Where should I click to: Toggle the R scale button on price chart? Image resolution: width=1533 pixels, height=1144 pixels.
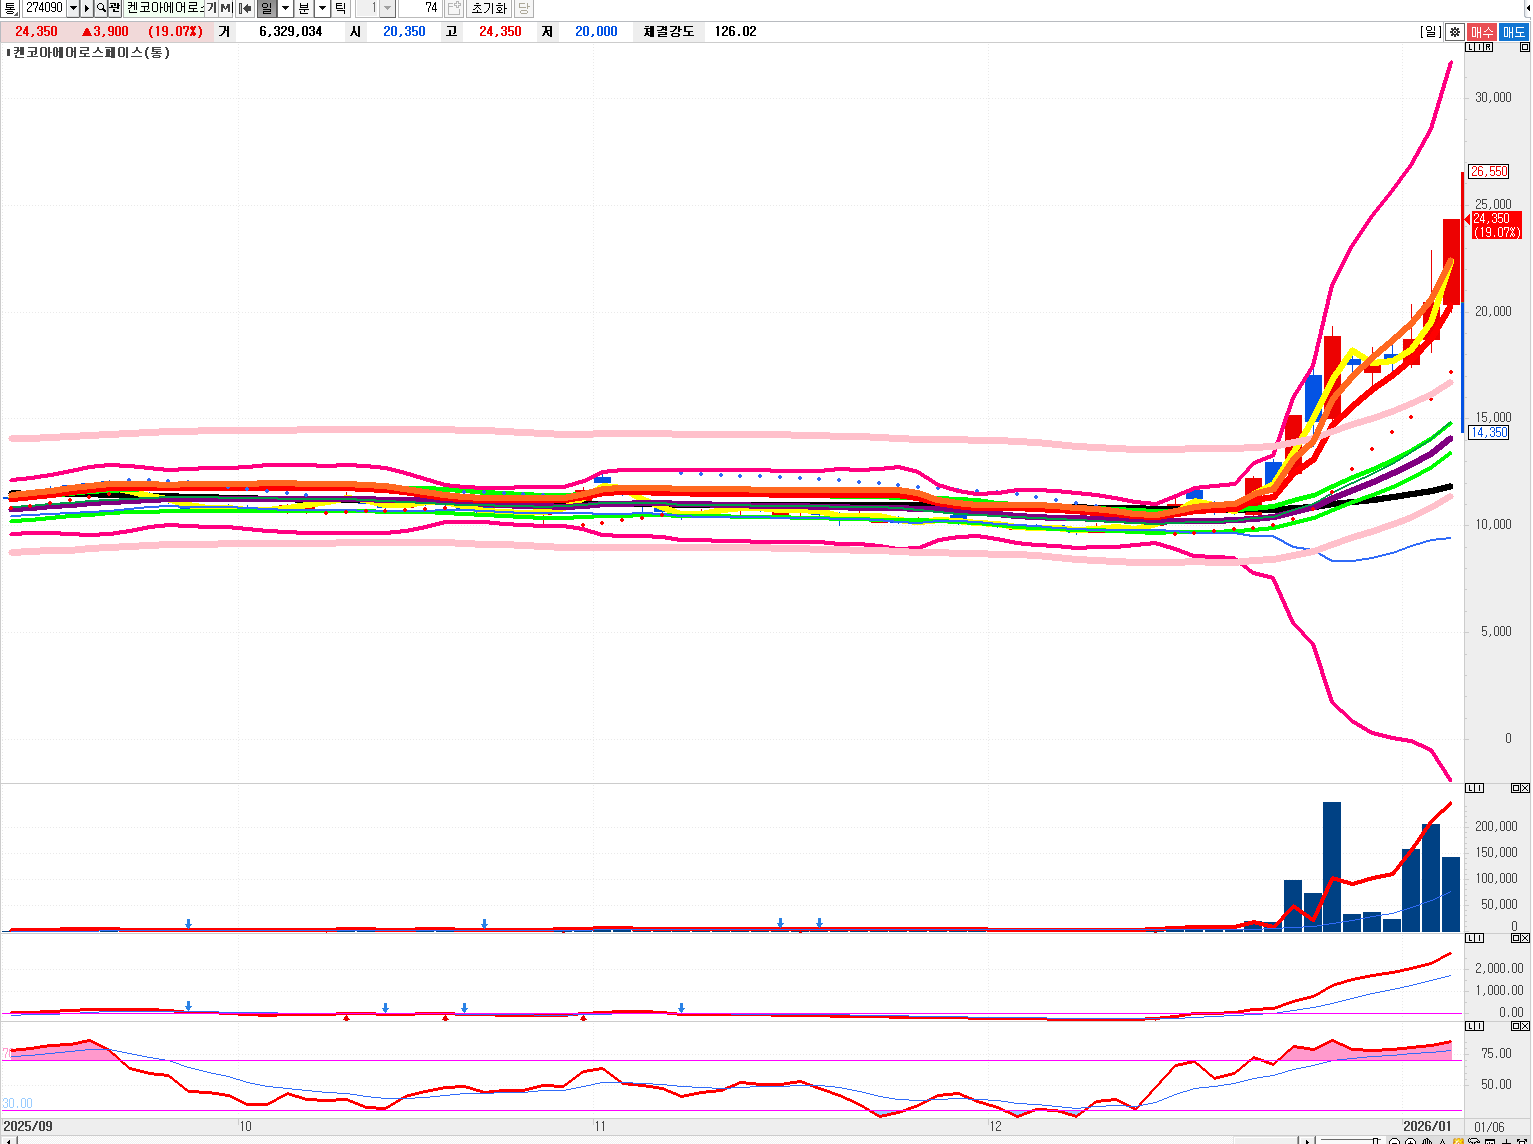(x=1488, y=48)
